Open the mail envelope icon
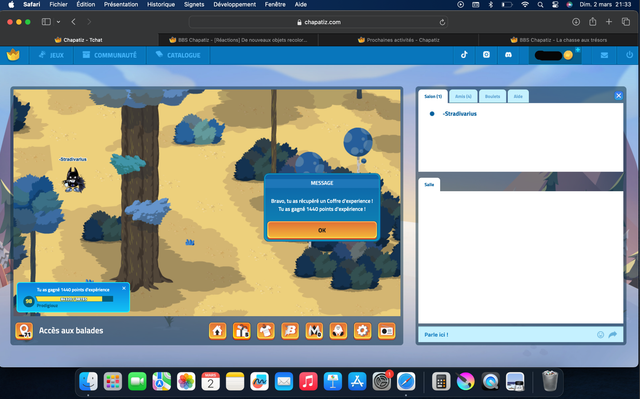Viewport: 640px width, 399px height. point(604,55)
